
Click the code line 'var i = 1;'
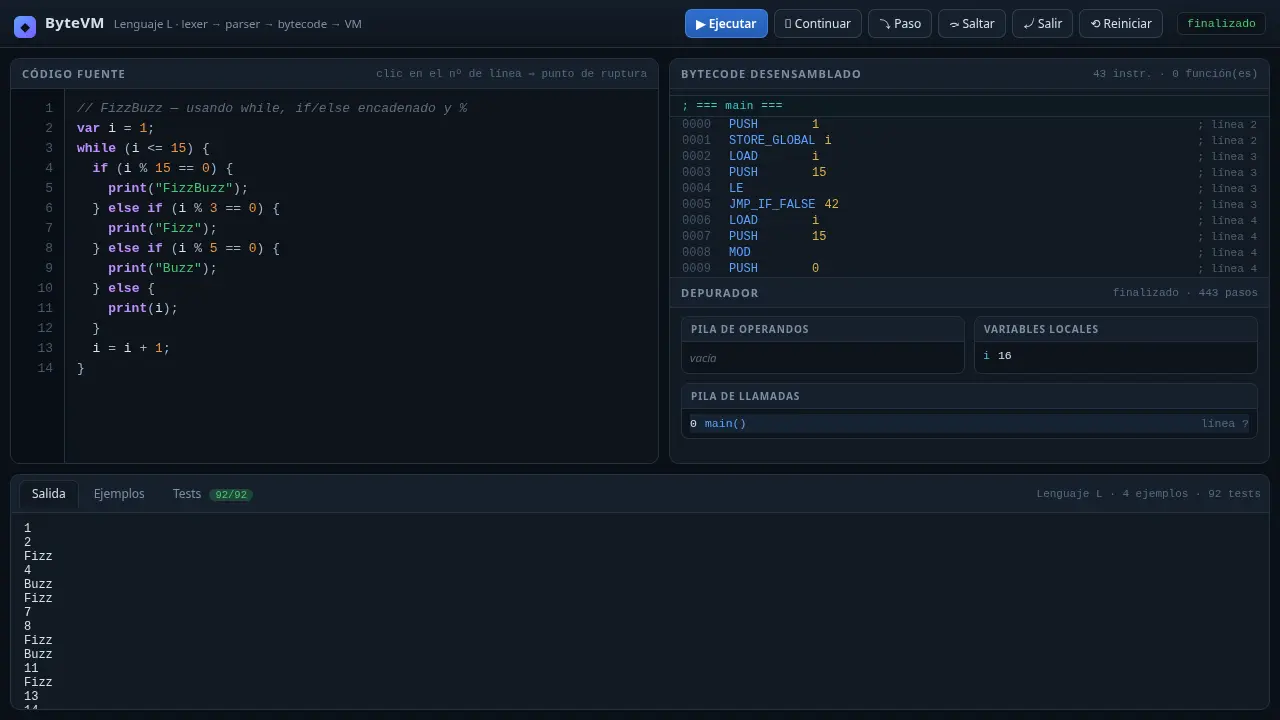click(116, 128)
